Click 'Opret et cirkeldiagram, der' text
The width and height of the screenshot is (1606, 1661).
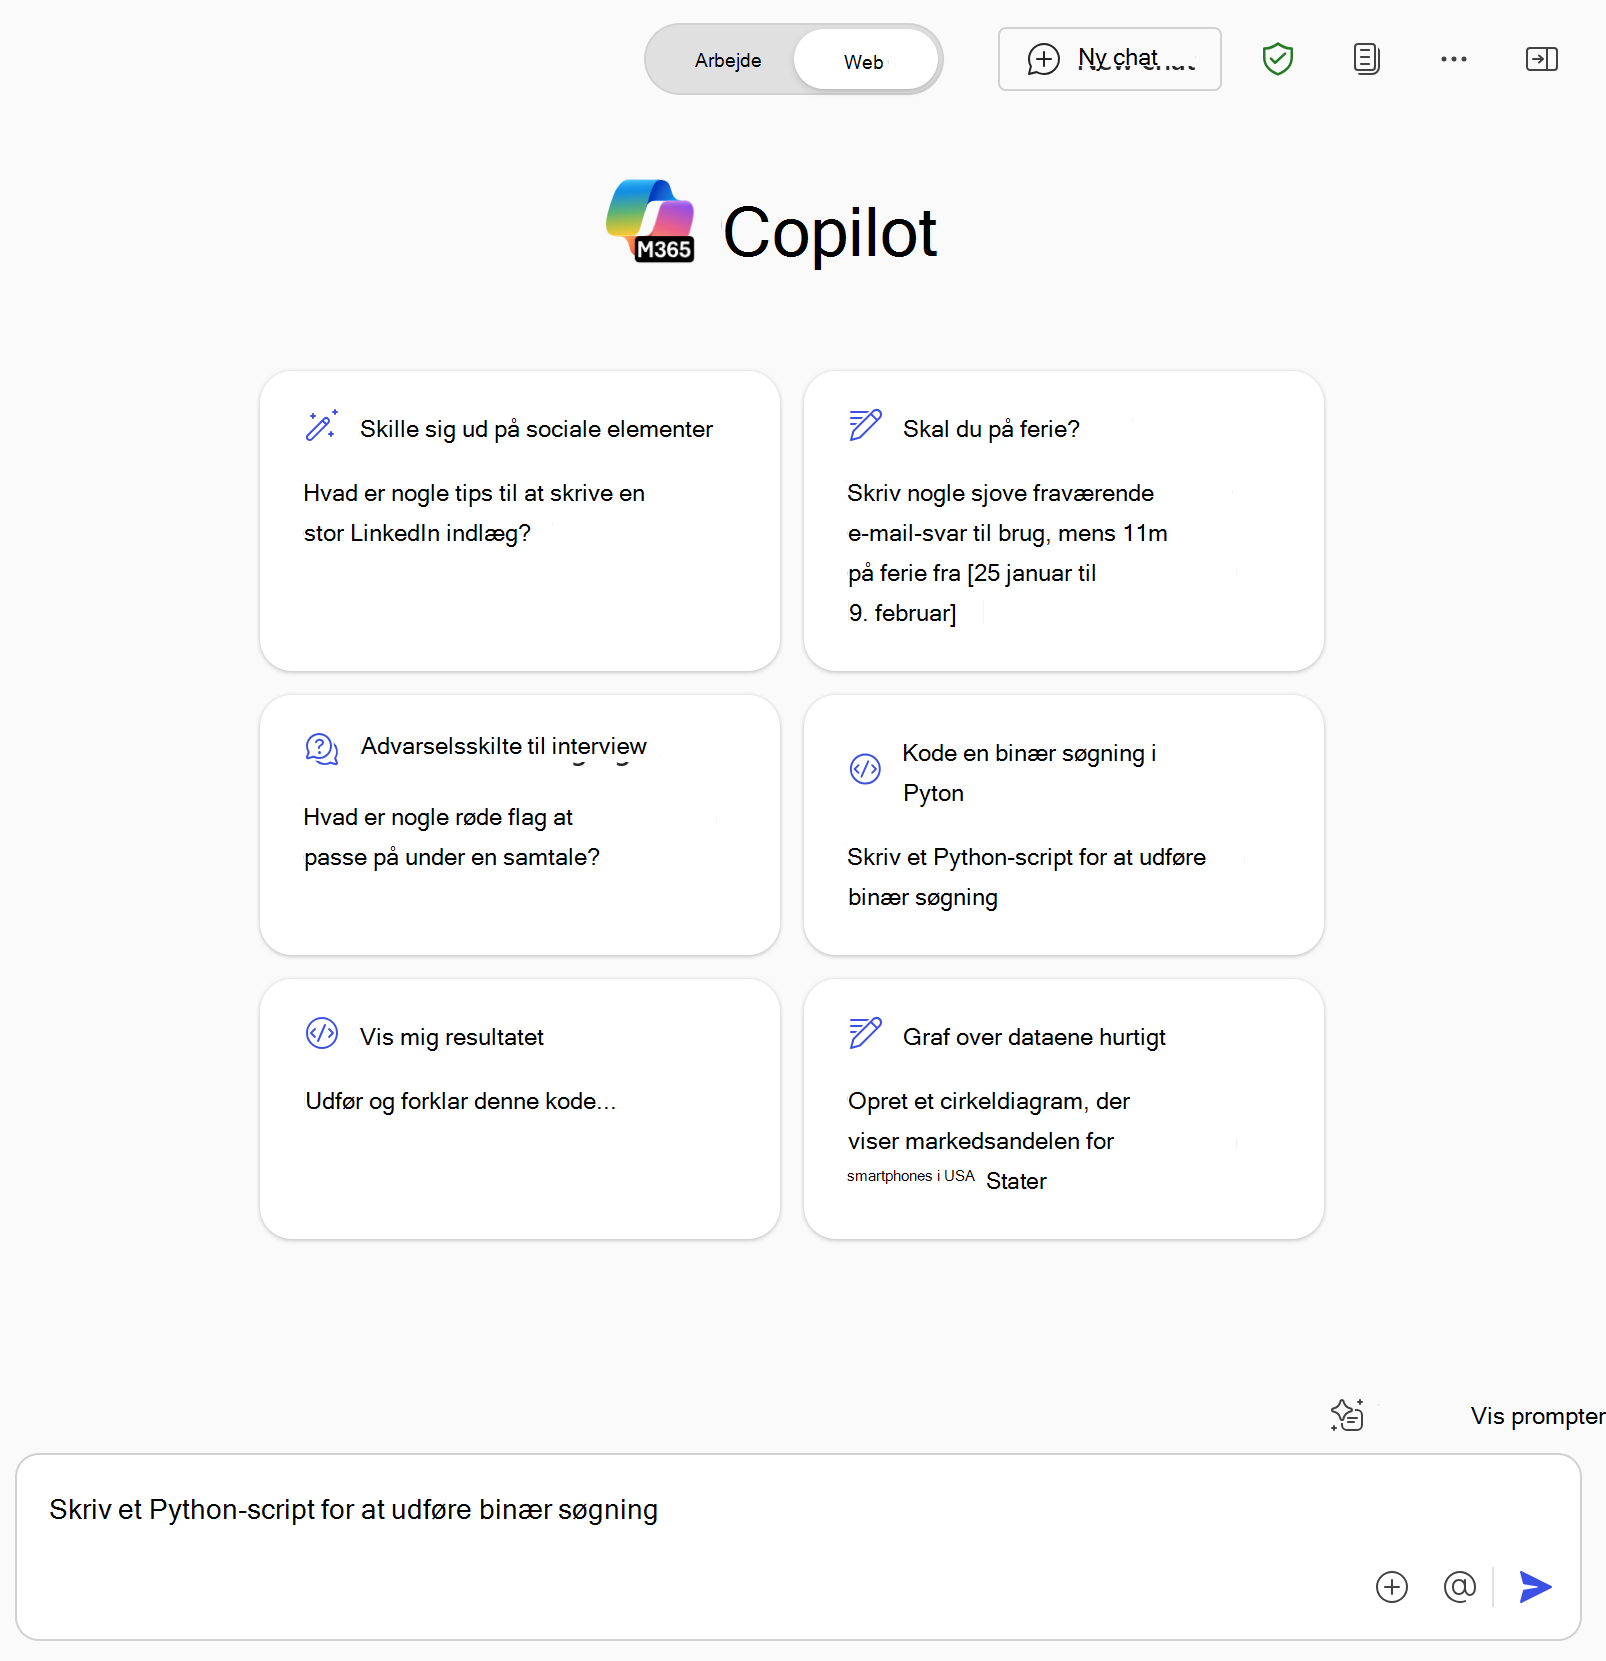point(989,1101)
